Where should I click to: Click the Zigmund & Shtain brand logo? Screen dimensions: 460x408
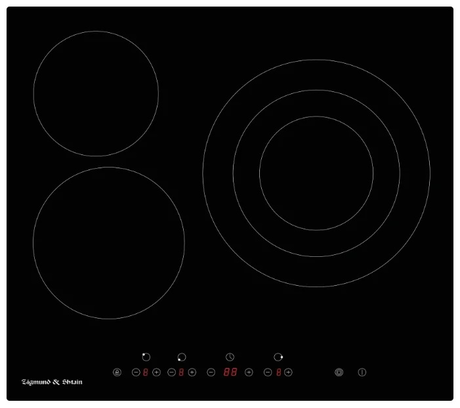(52, 382)
